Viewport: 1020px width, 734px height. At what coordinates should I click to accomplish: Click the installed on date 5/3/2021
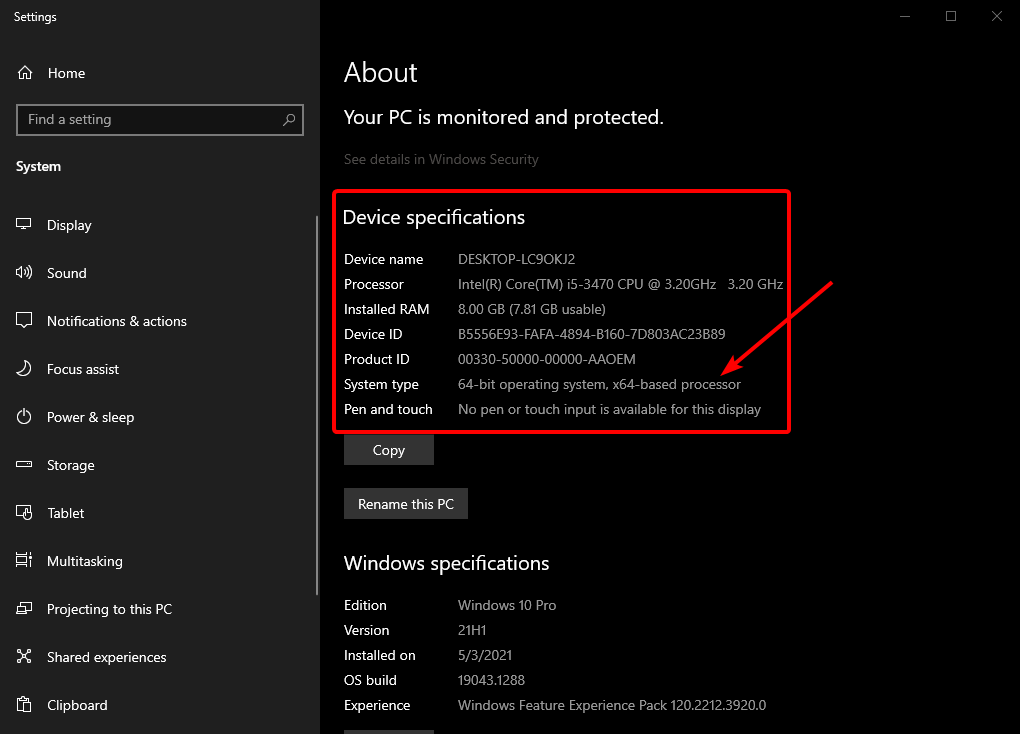pos(485,655)
